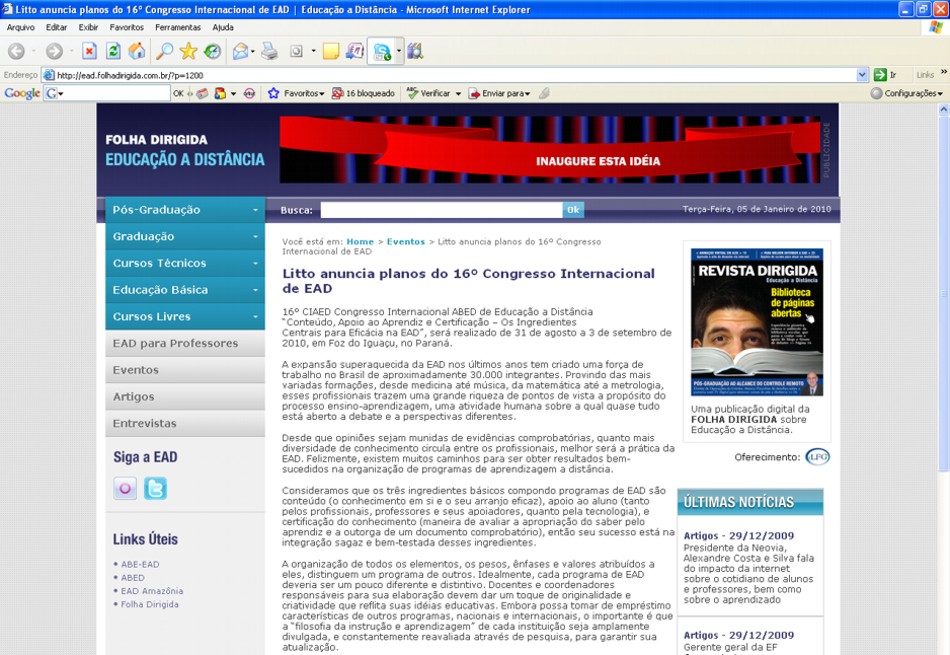Open the Folha Dirigida useful link
This screenshot has width=950, height=655.
(150, 604)
